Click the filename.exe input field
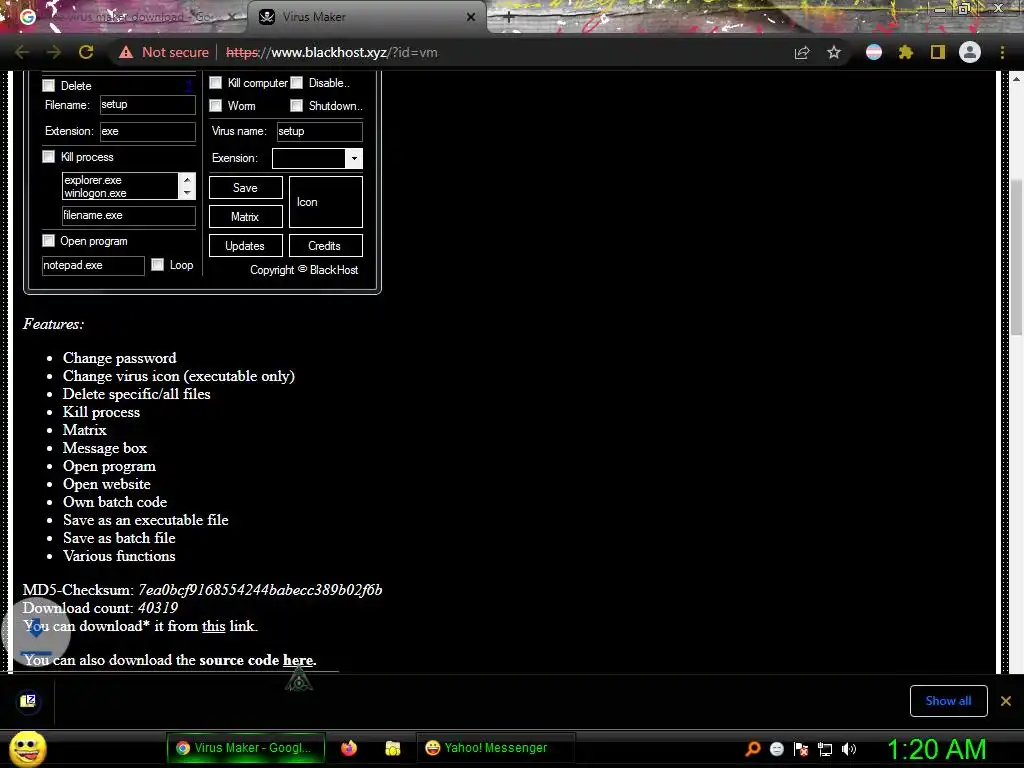Image resolution: width=1024 pixels, height=768 pixels. (129, 216)
